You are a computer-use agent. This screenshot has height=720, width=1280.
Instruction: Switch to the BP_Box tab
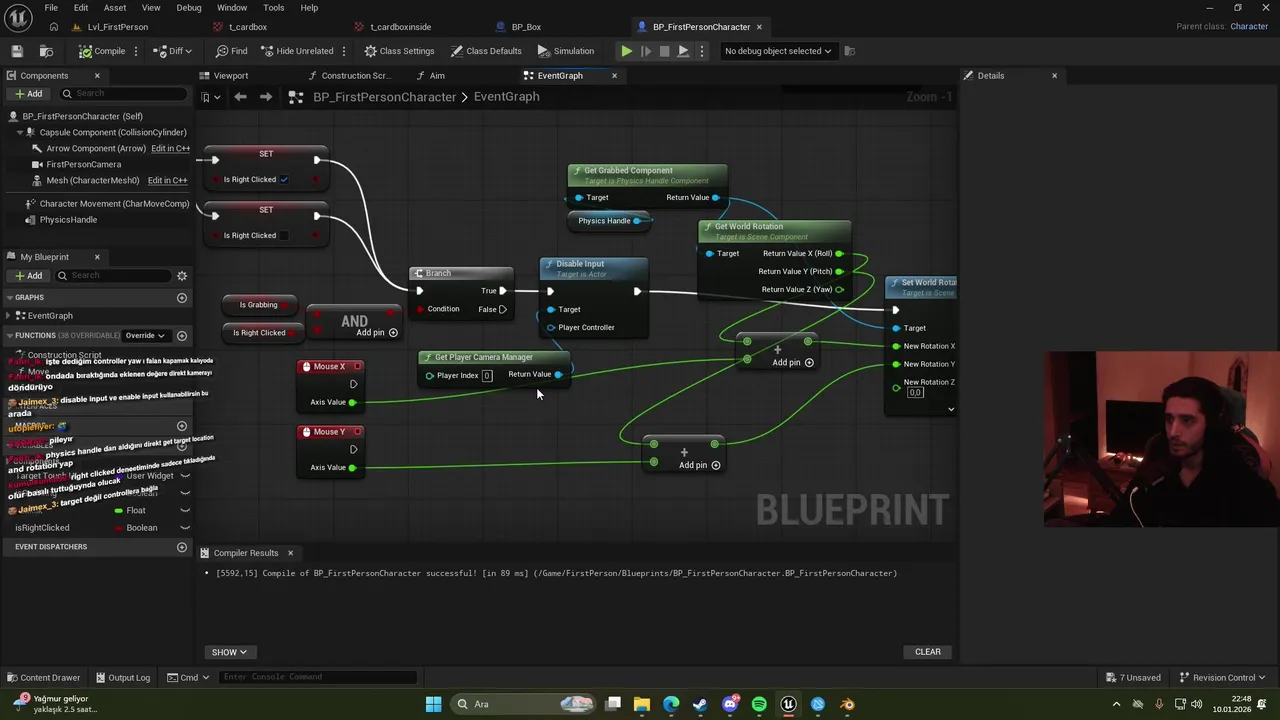pos(525,27)
